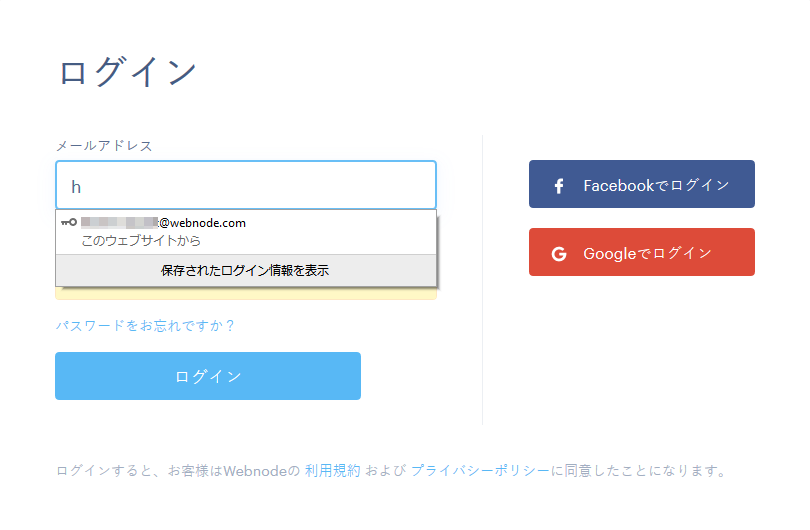Click the Facebook "f" logo icon
Screen dimensions: 810x530
(x=559, y=185)
